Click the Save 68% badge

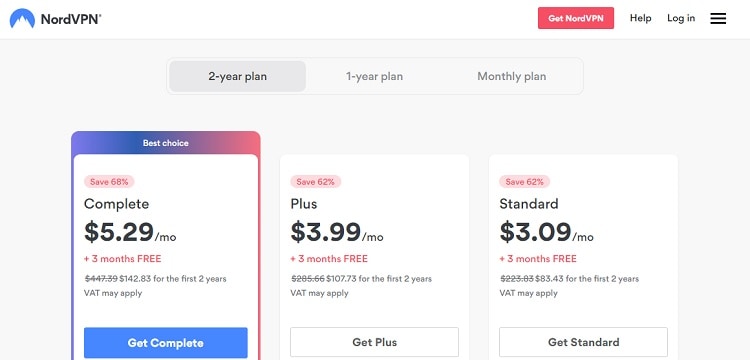click(x=109, y=182)
